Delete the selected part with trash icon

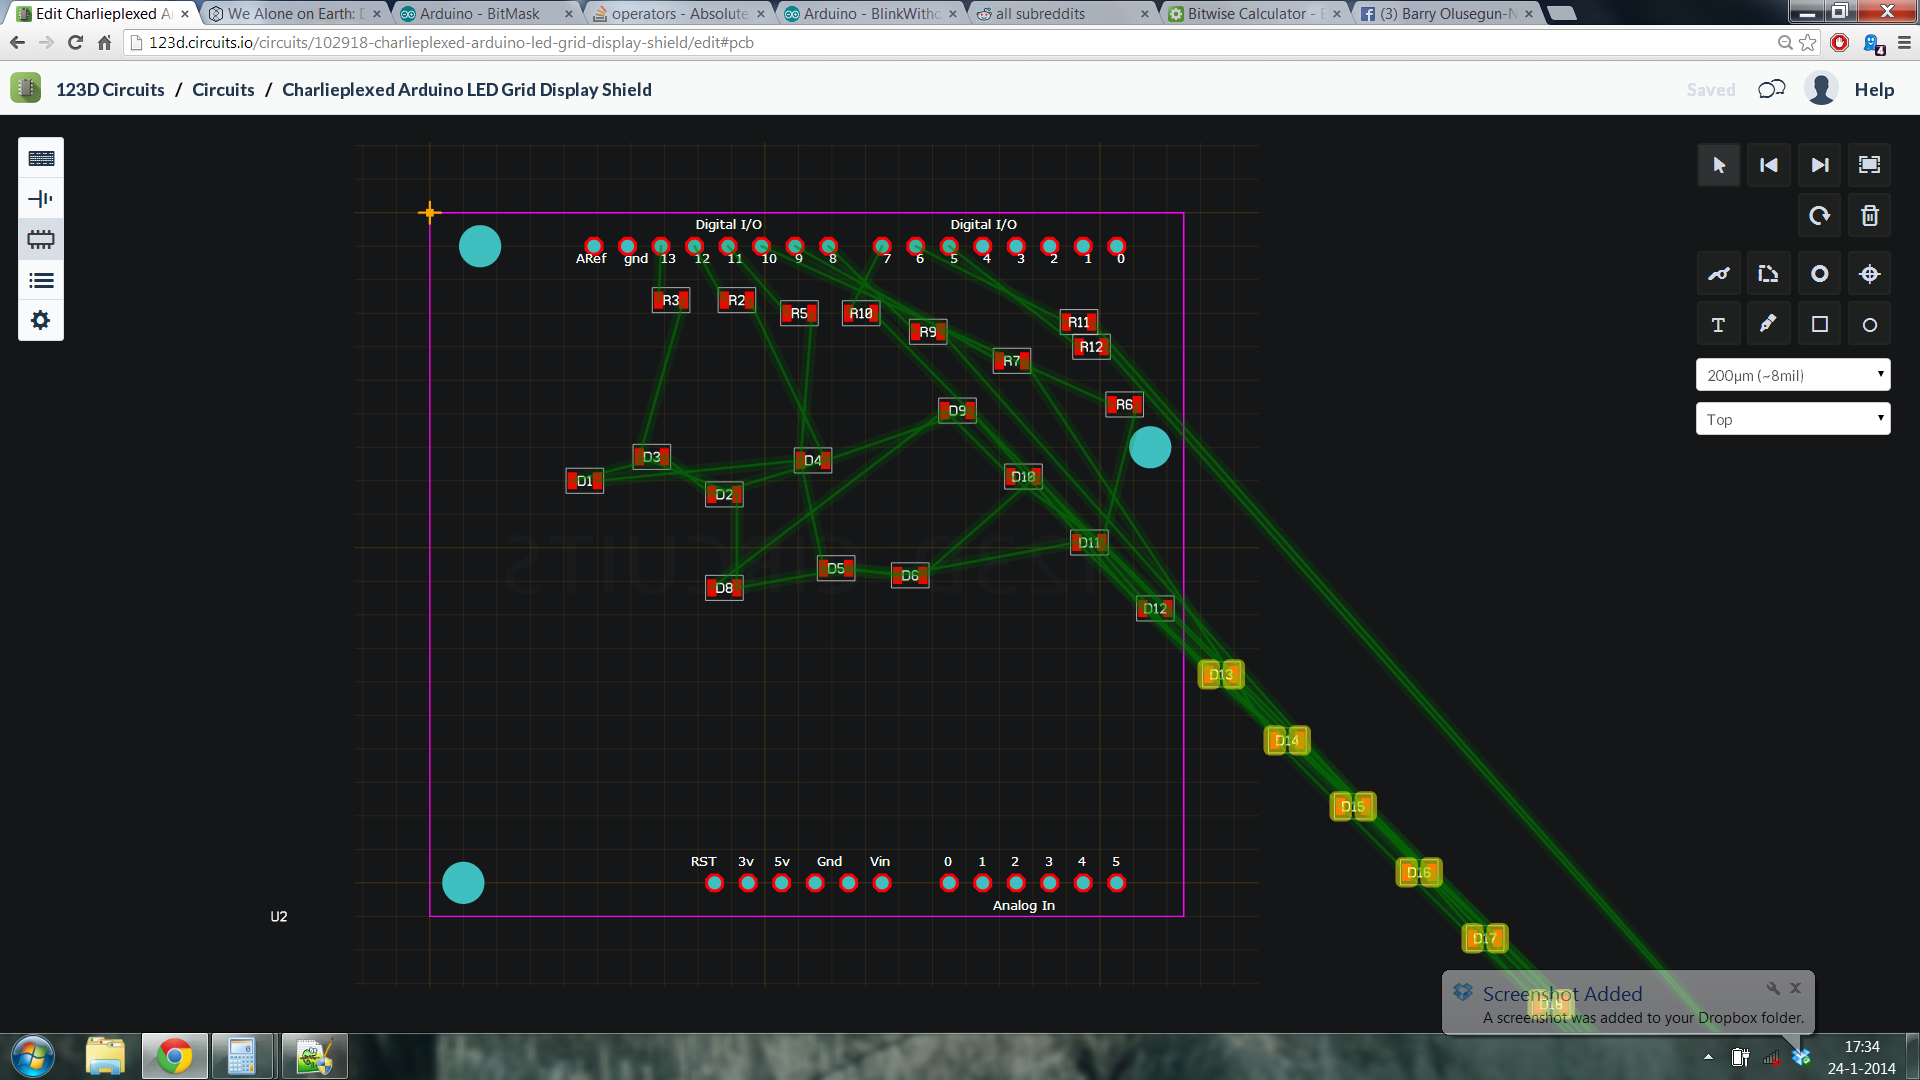[x=1868, y=215]
